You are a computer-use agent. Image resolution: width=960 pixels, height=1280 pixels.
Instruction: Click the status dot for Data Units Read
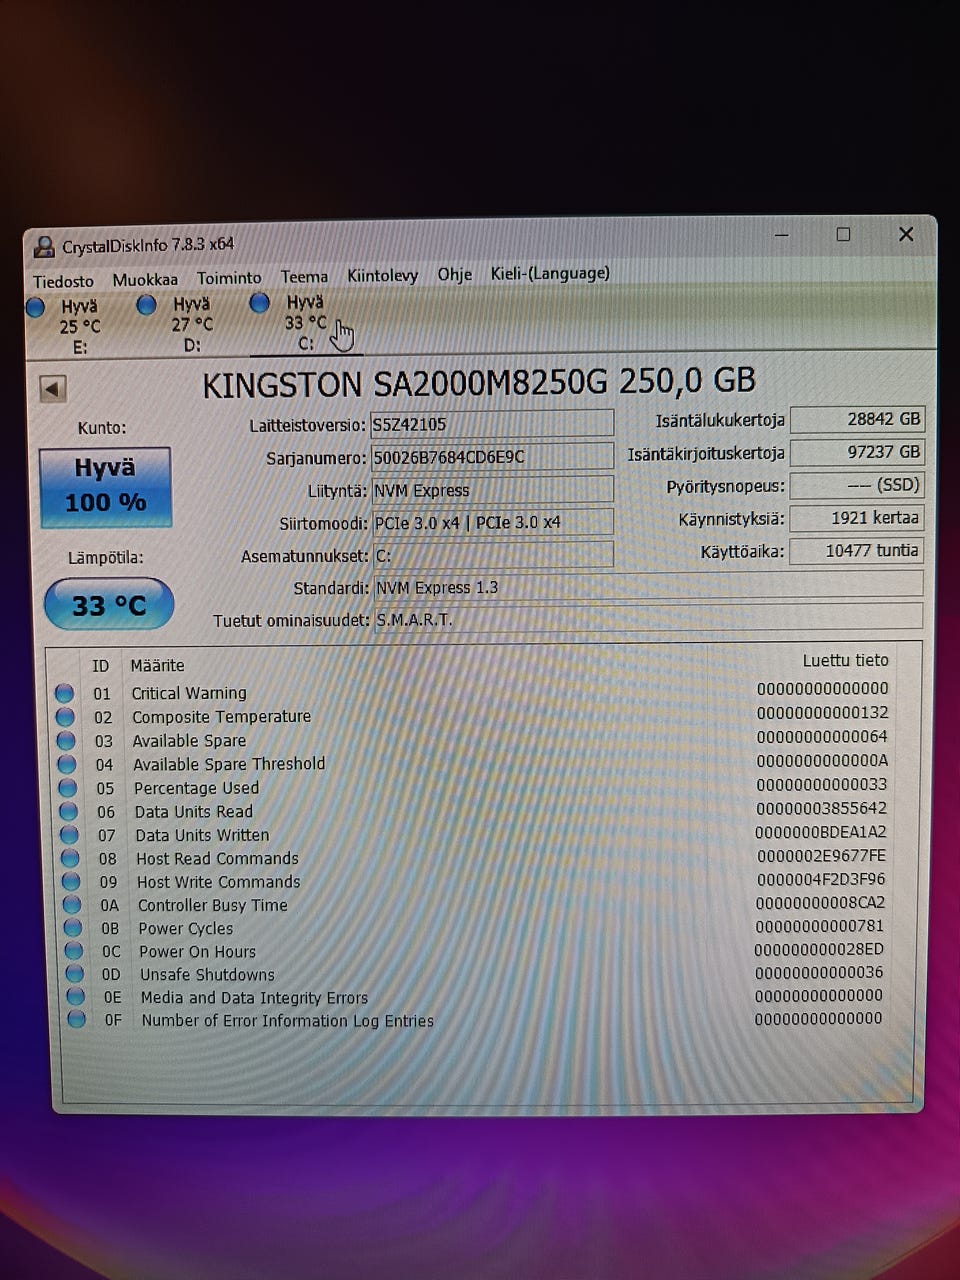(x=69, y=812)
